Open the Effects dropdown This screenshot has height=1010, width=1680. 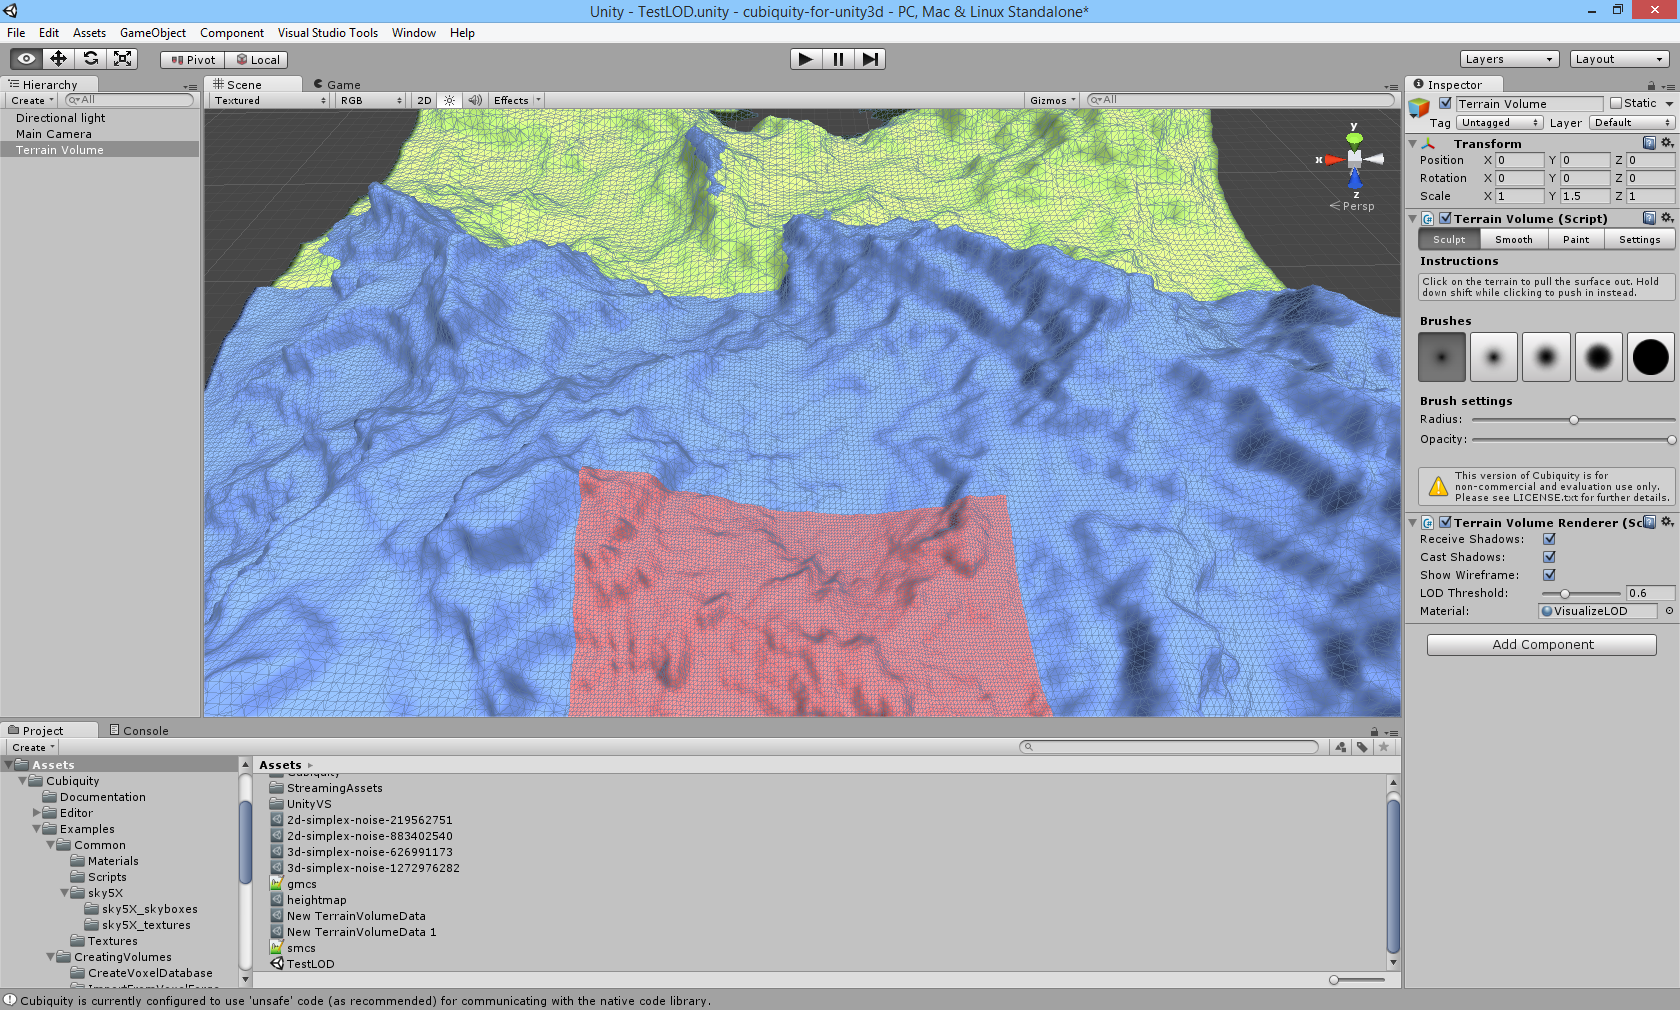[517, 100]
